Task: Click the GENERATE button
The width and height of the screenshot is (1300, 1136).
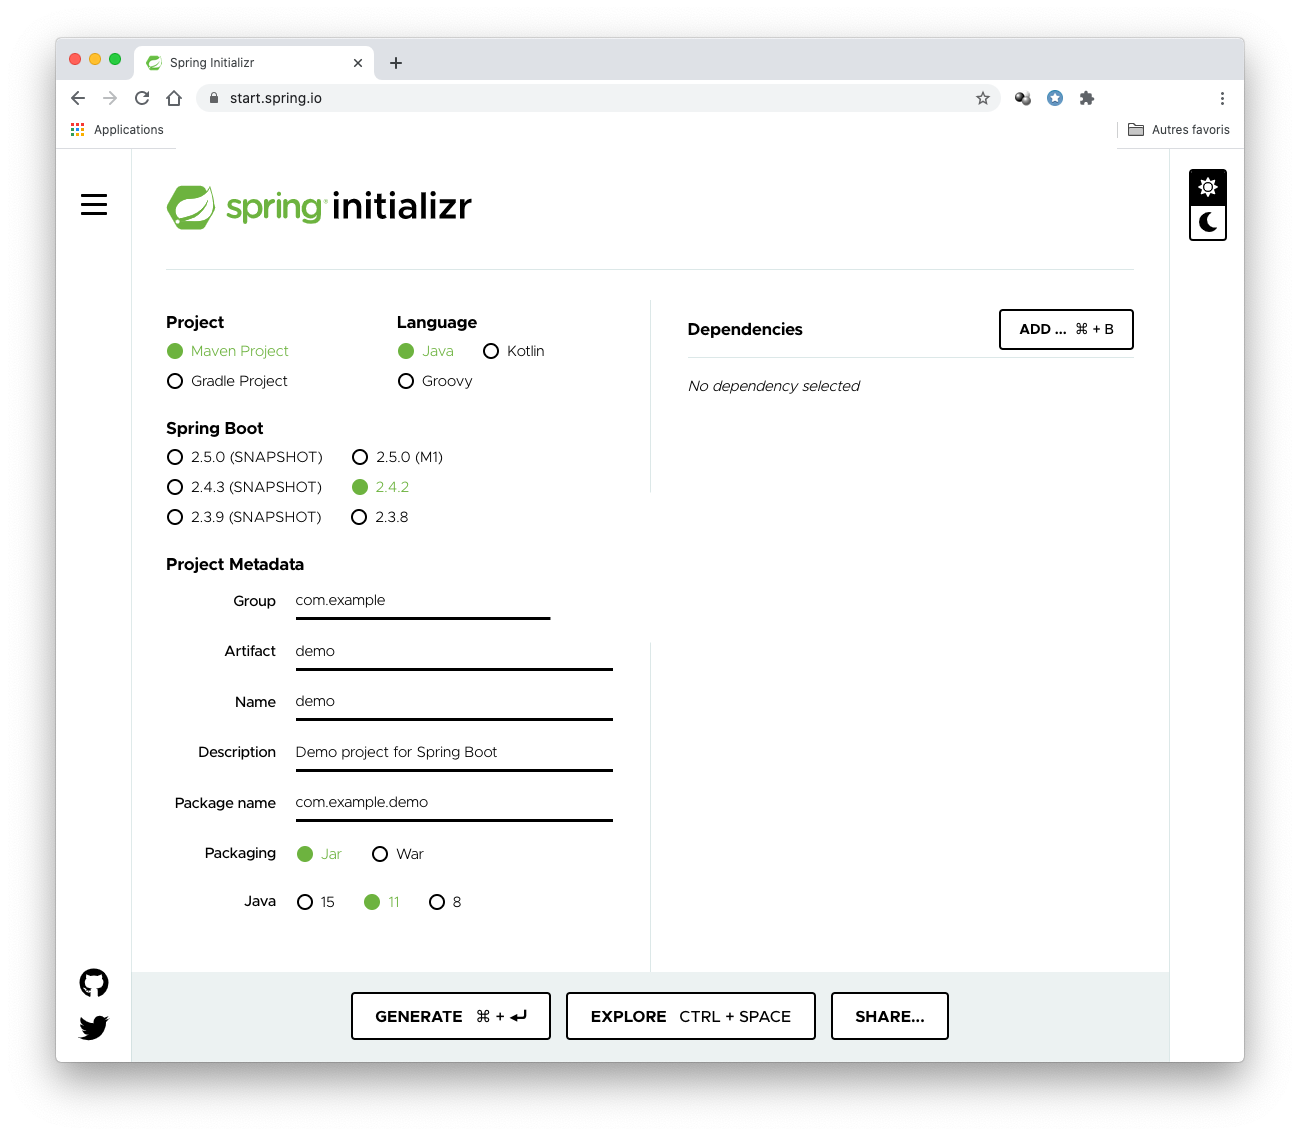Action: pyautogui.click(x=451, y=1016)
